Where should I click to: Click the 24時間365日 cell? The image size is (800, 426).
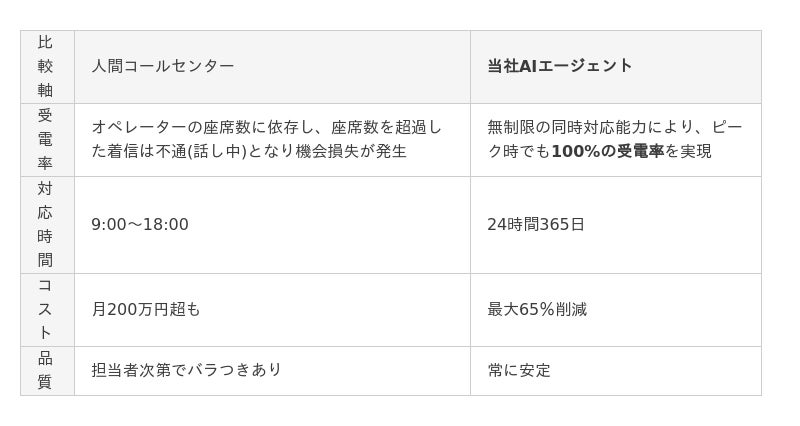pyautogui.click(x=616, y=225)
